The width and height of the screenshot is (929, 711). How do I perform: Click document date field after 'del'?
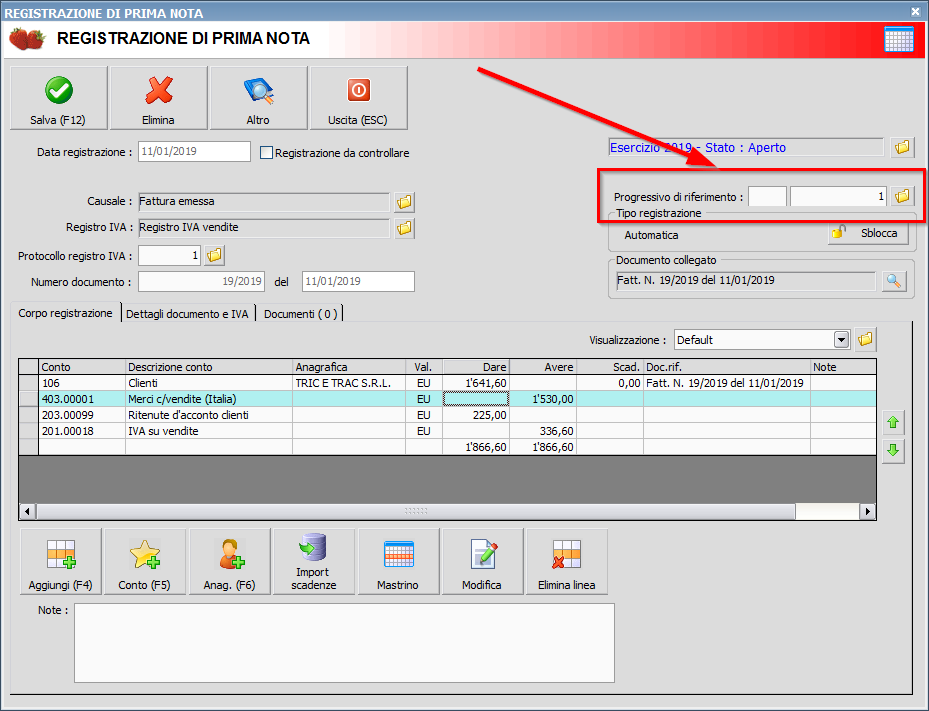pos(358,281)
